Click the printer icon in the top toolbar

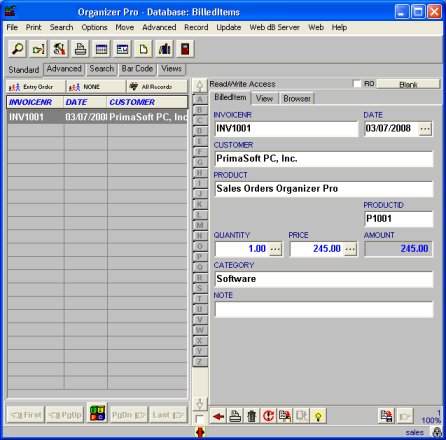(80, 49)
